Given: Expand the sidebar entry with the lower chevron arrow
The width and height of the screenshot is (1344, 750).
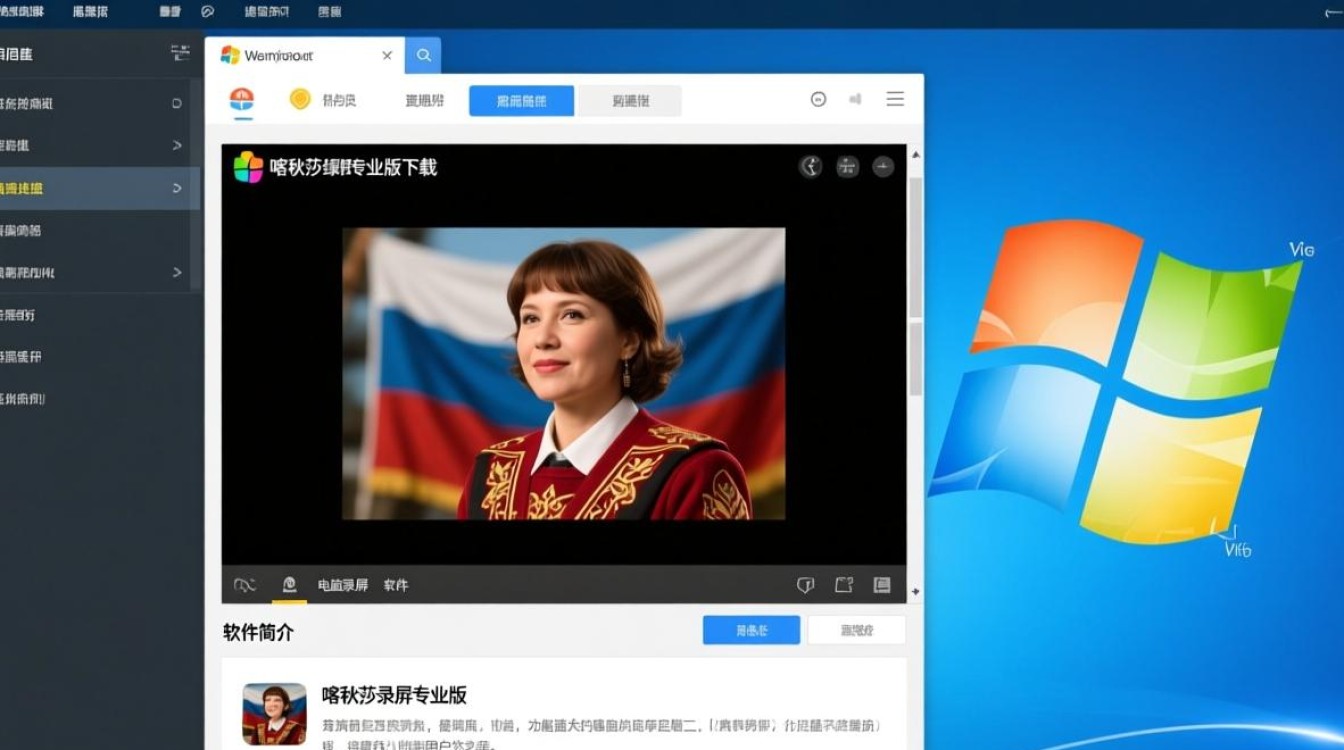Looking at the screenshot, I should (176, 272).
